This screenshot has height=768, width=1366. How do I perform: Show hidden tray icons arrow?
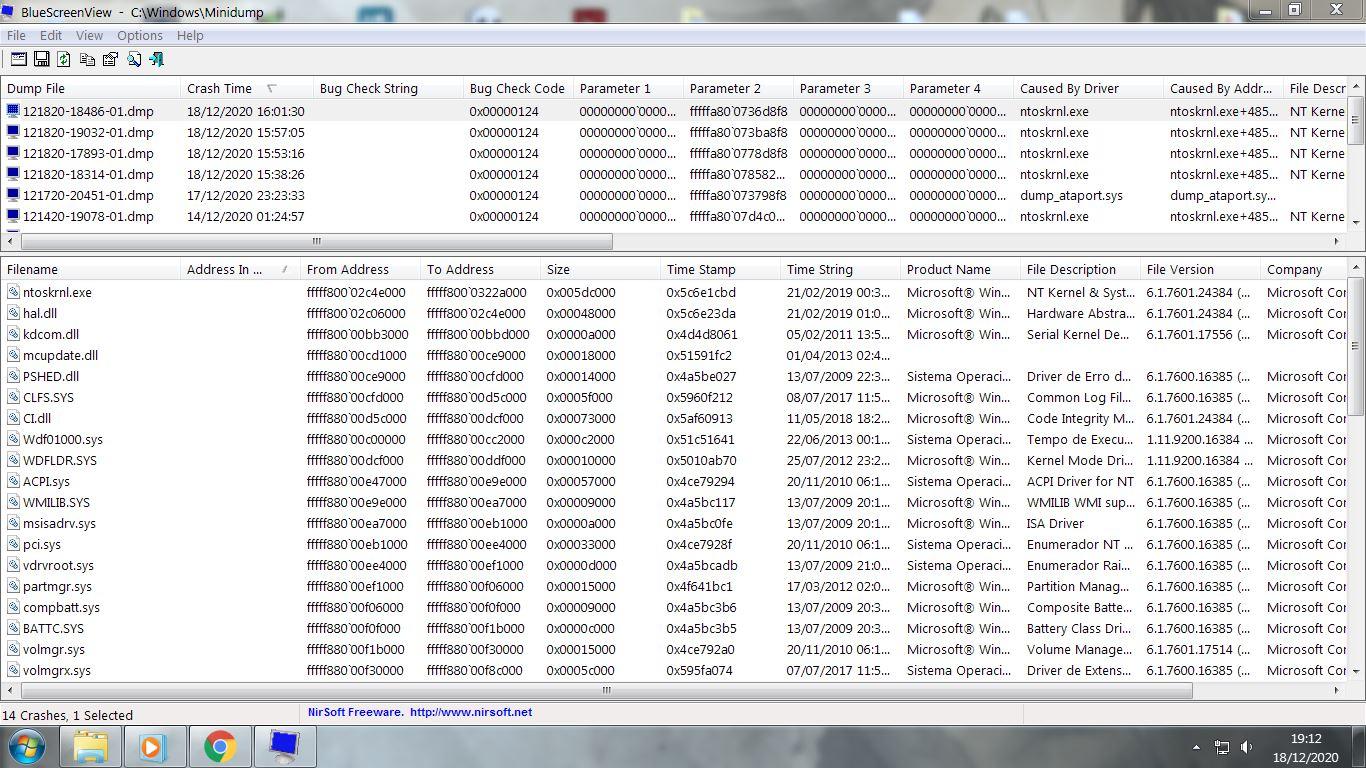[x=1196, y=747]
